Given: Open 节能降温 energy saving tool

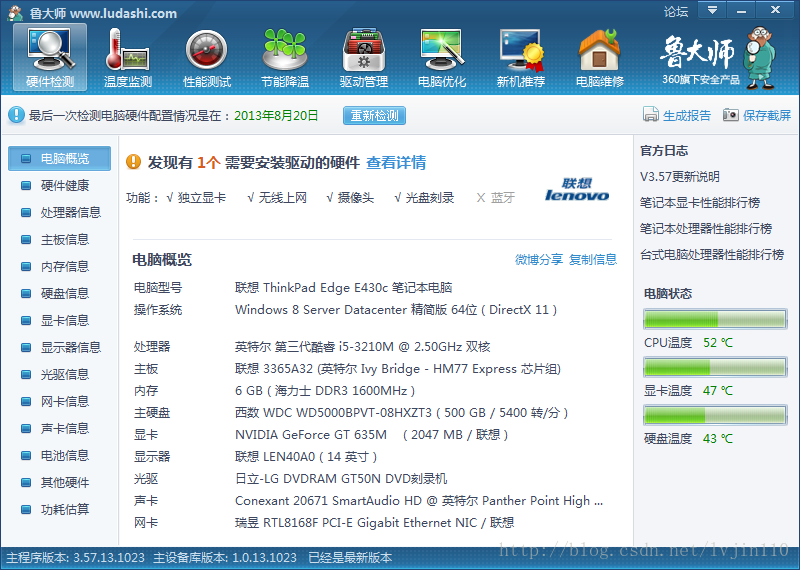Looking at the screenshot, I should click(285, 58).
